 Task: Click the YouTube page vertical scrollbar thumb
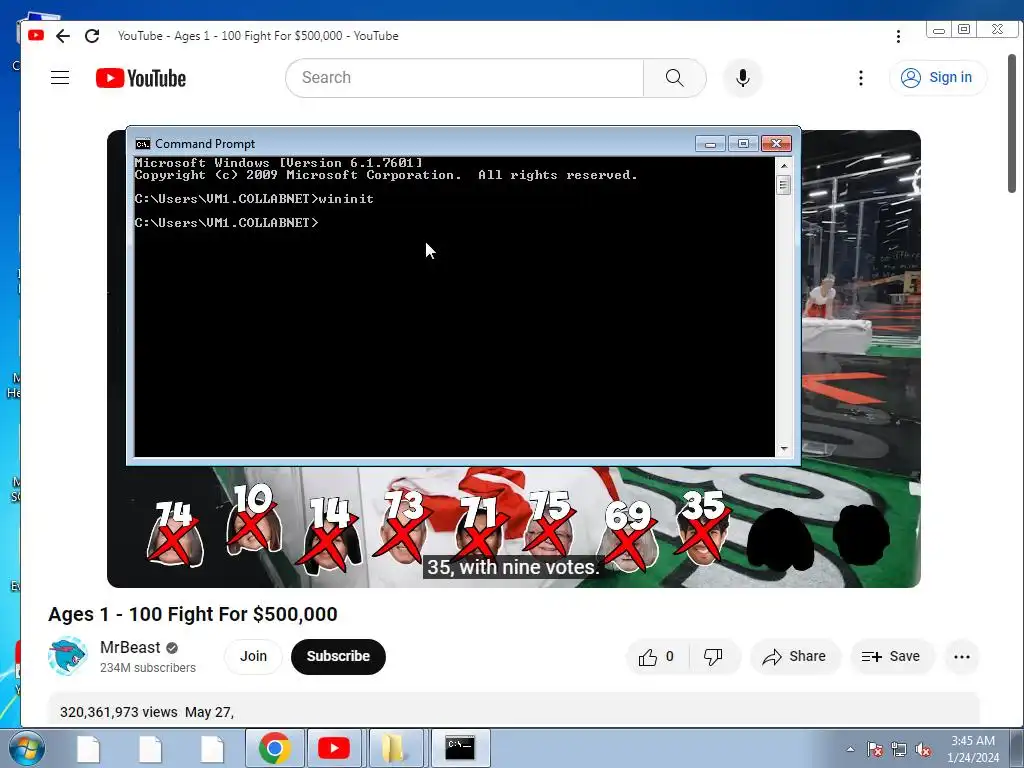coord(1012,123)
